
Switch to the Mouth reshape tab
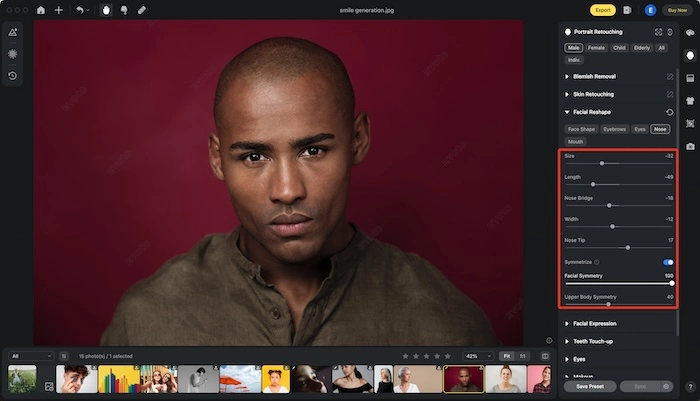click(575, 141)
